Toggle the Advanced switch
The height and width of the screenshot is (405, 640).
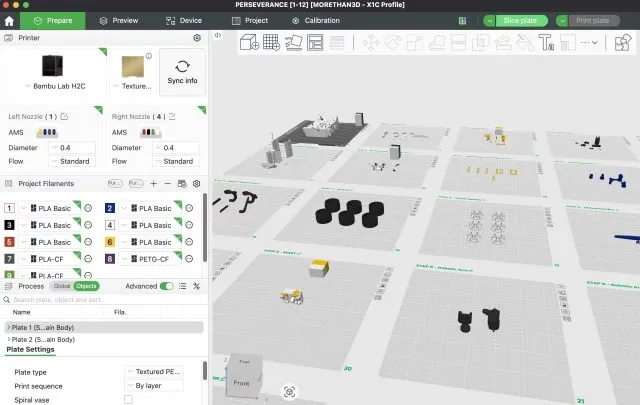coord(166,286)
